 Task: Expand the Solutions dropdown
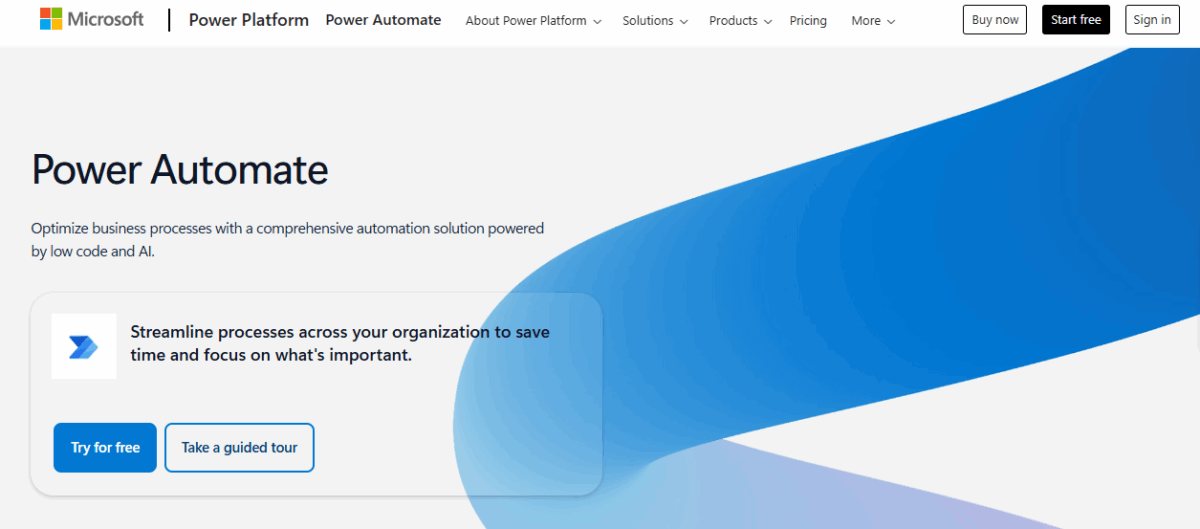click(x=655, y=21)
